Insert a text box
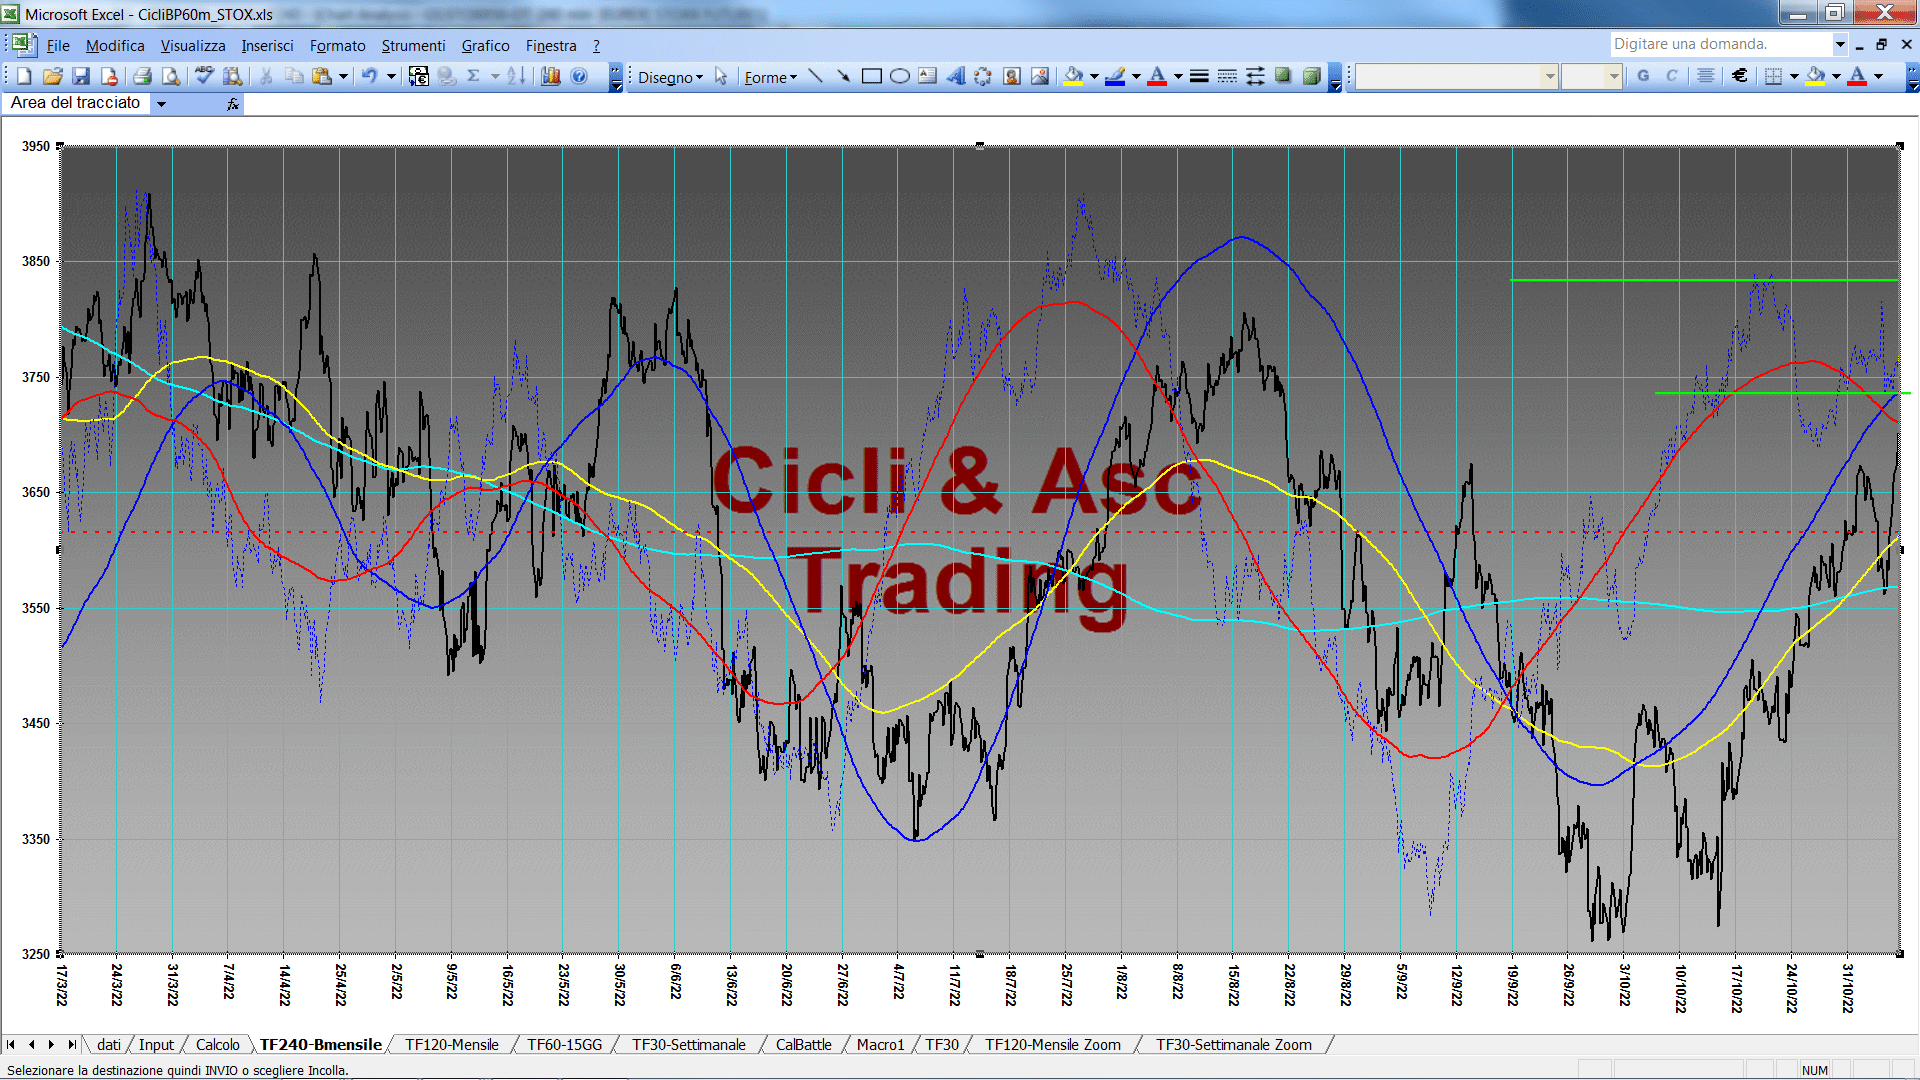The height and width of the screenshot is (1080, 1920). [x=928, y=76]
